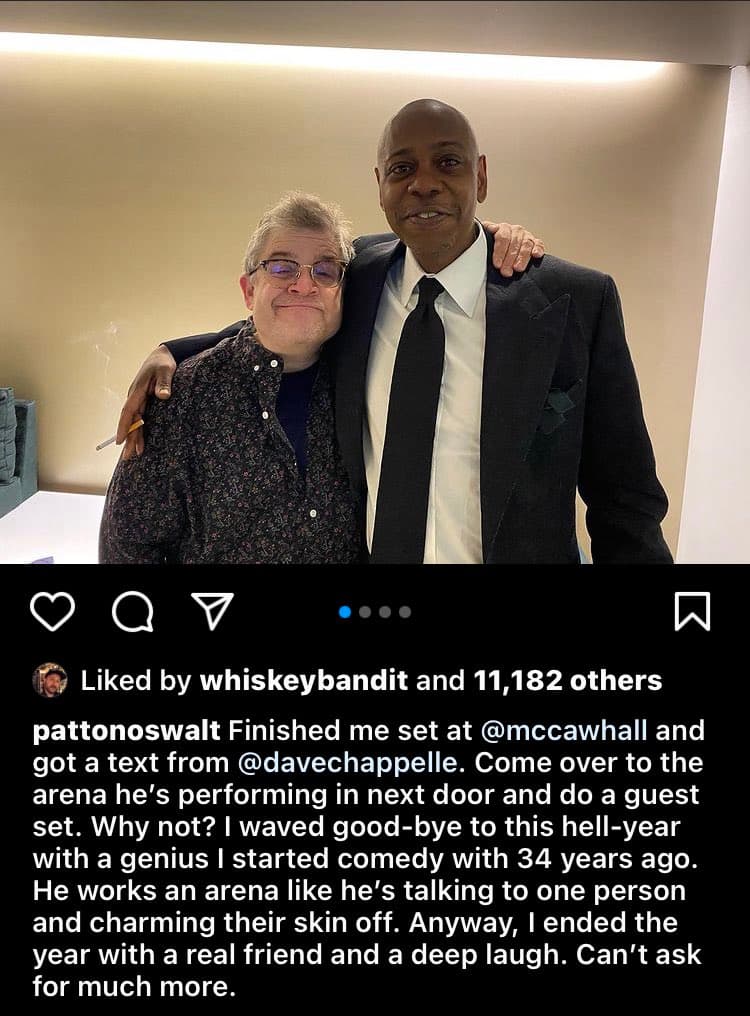This screenshot has height=1016, width=750.
Task: Select the first blue carousel dot
Action: point(346,612)
